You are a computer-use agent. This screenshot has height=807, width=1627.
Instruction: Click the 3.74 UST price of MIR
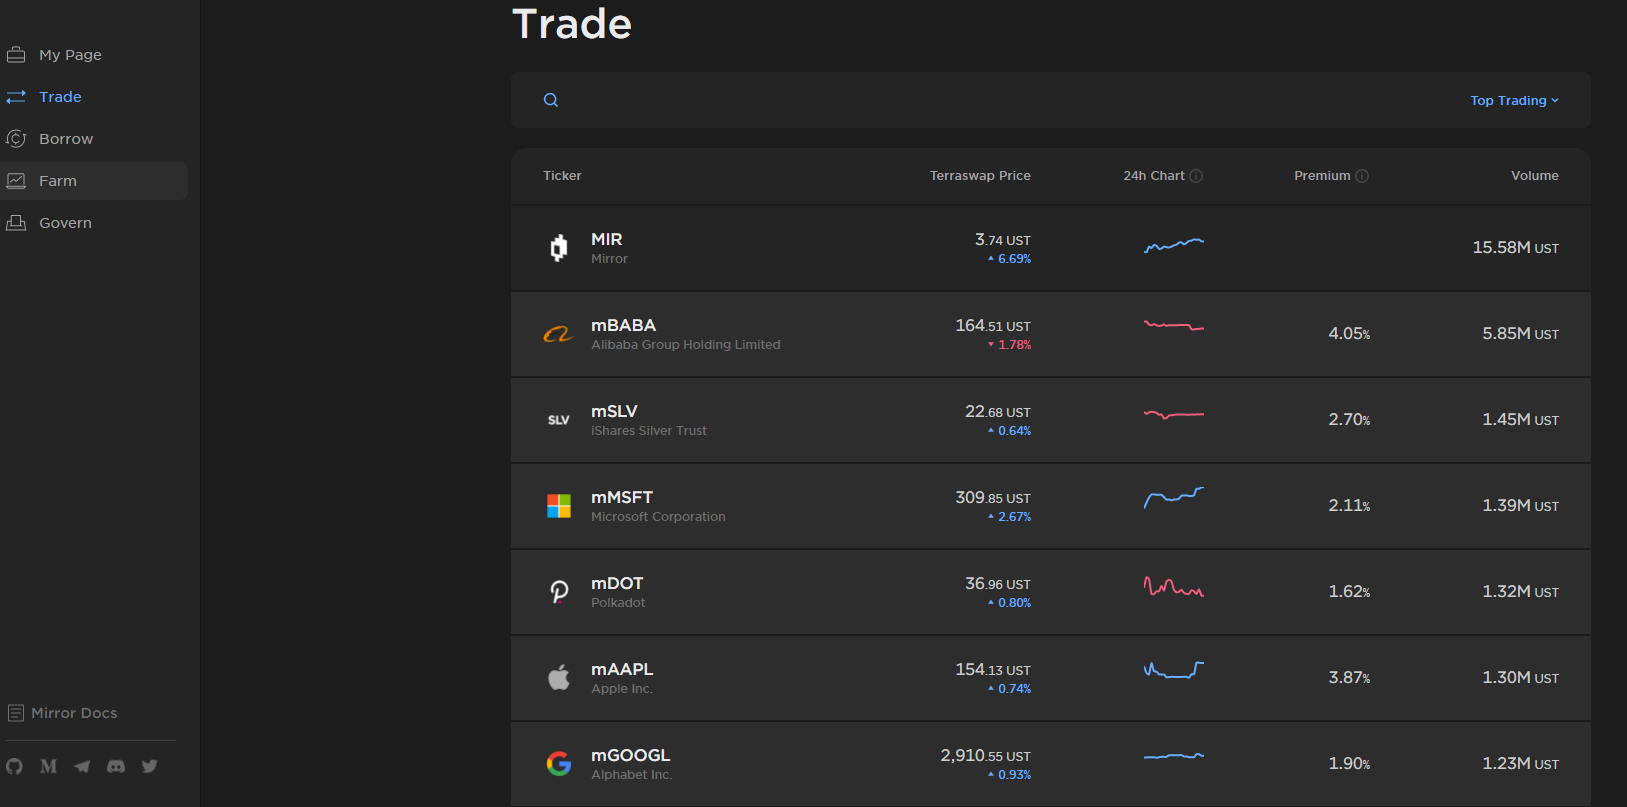(1003, 240)
